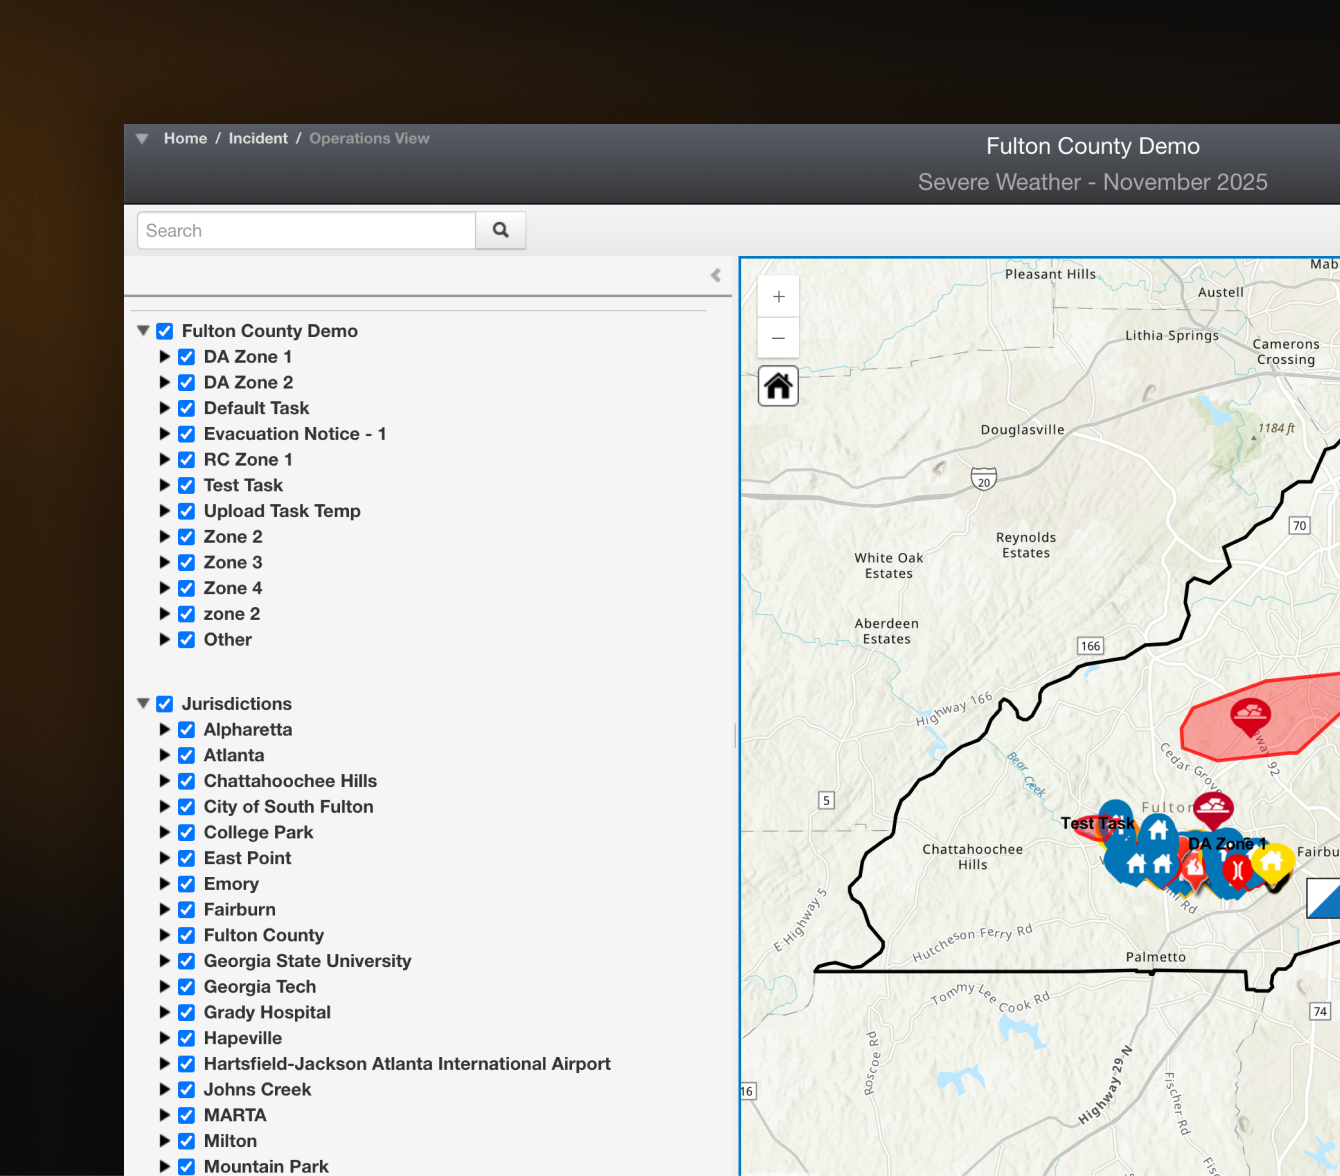The height and width of the screenshot is (1176, 1340).
Task: Disable the Atlanta jurisdiction checkbox
Action: coord(187,756)
